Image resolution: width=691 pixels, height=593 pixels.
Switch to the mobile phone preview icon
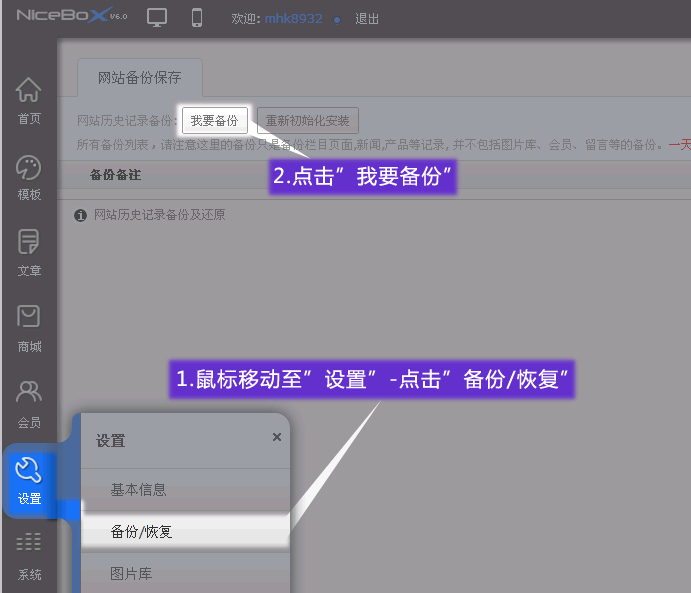[197, 18]
